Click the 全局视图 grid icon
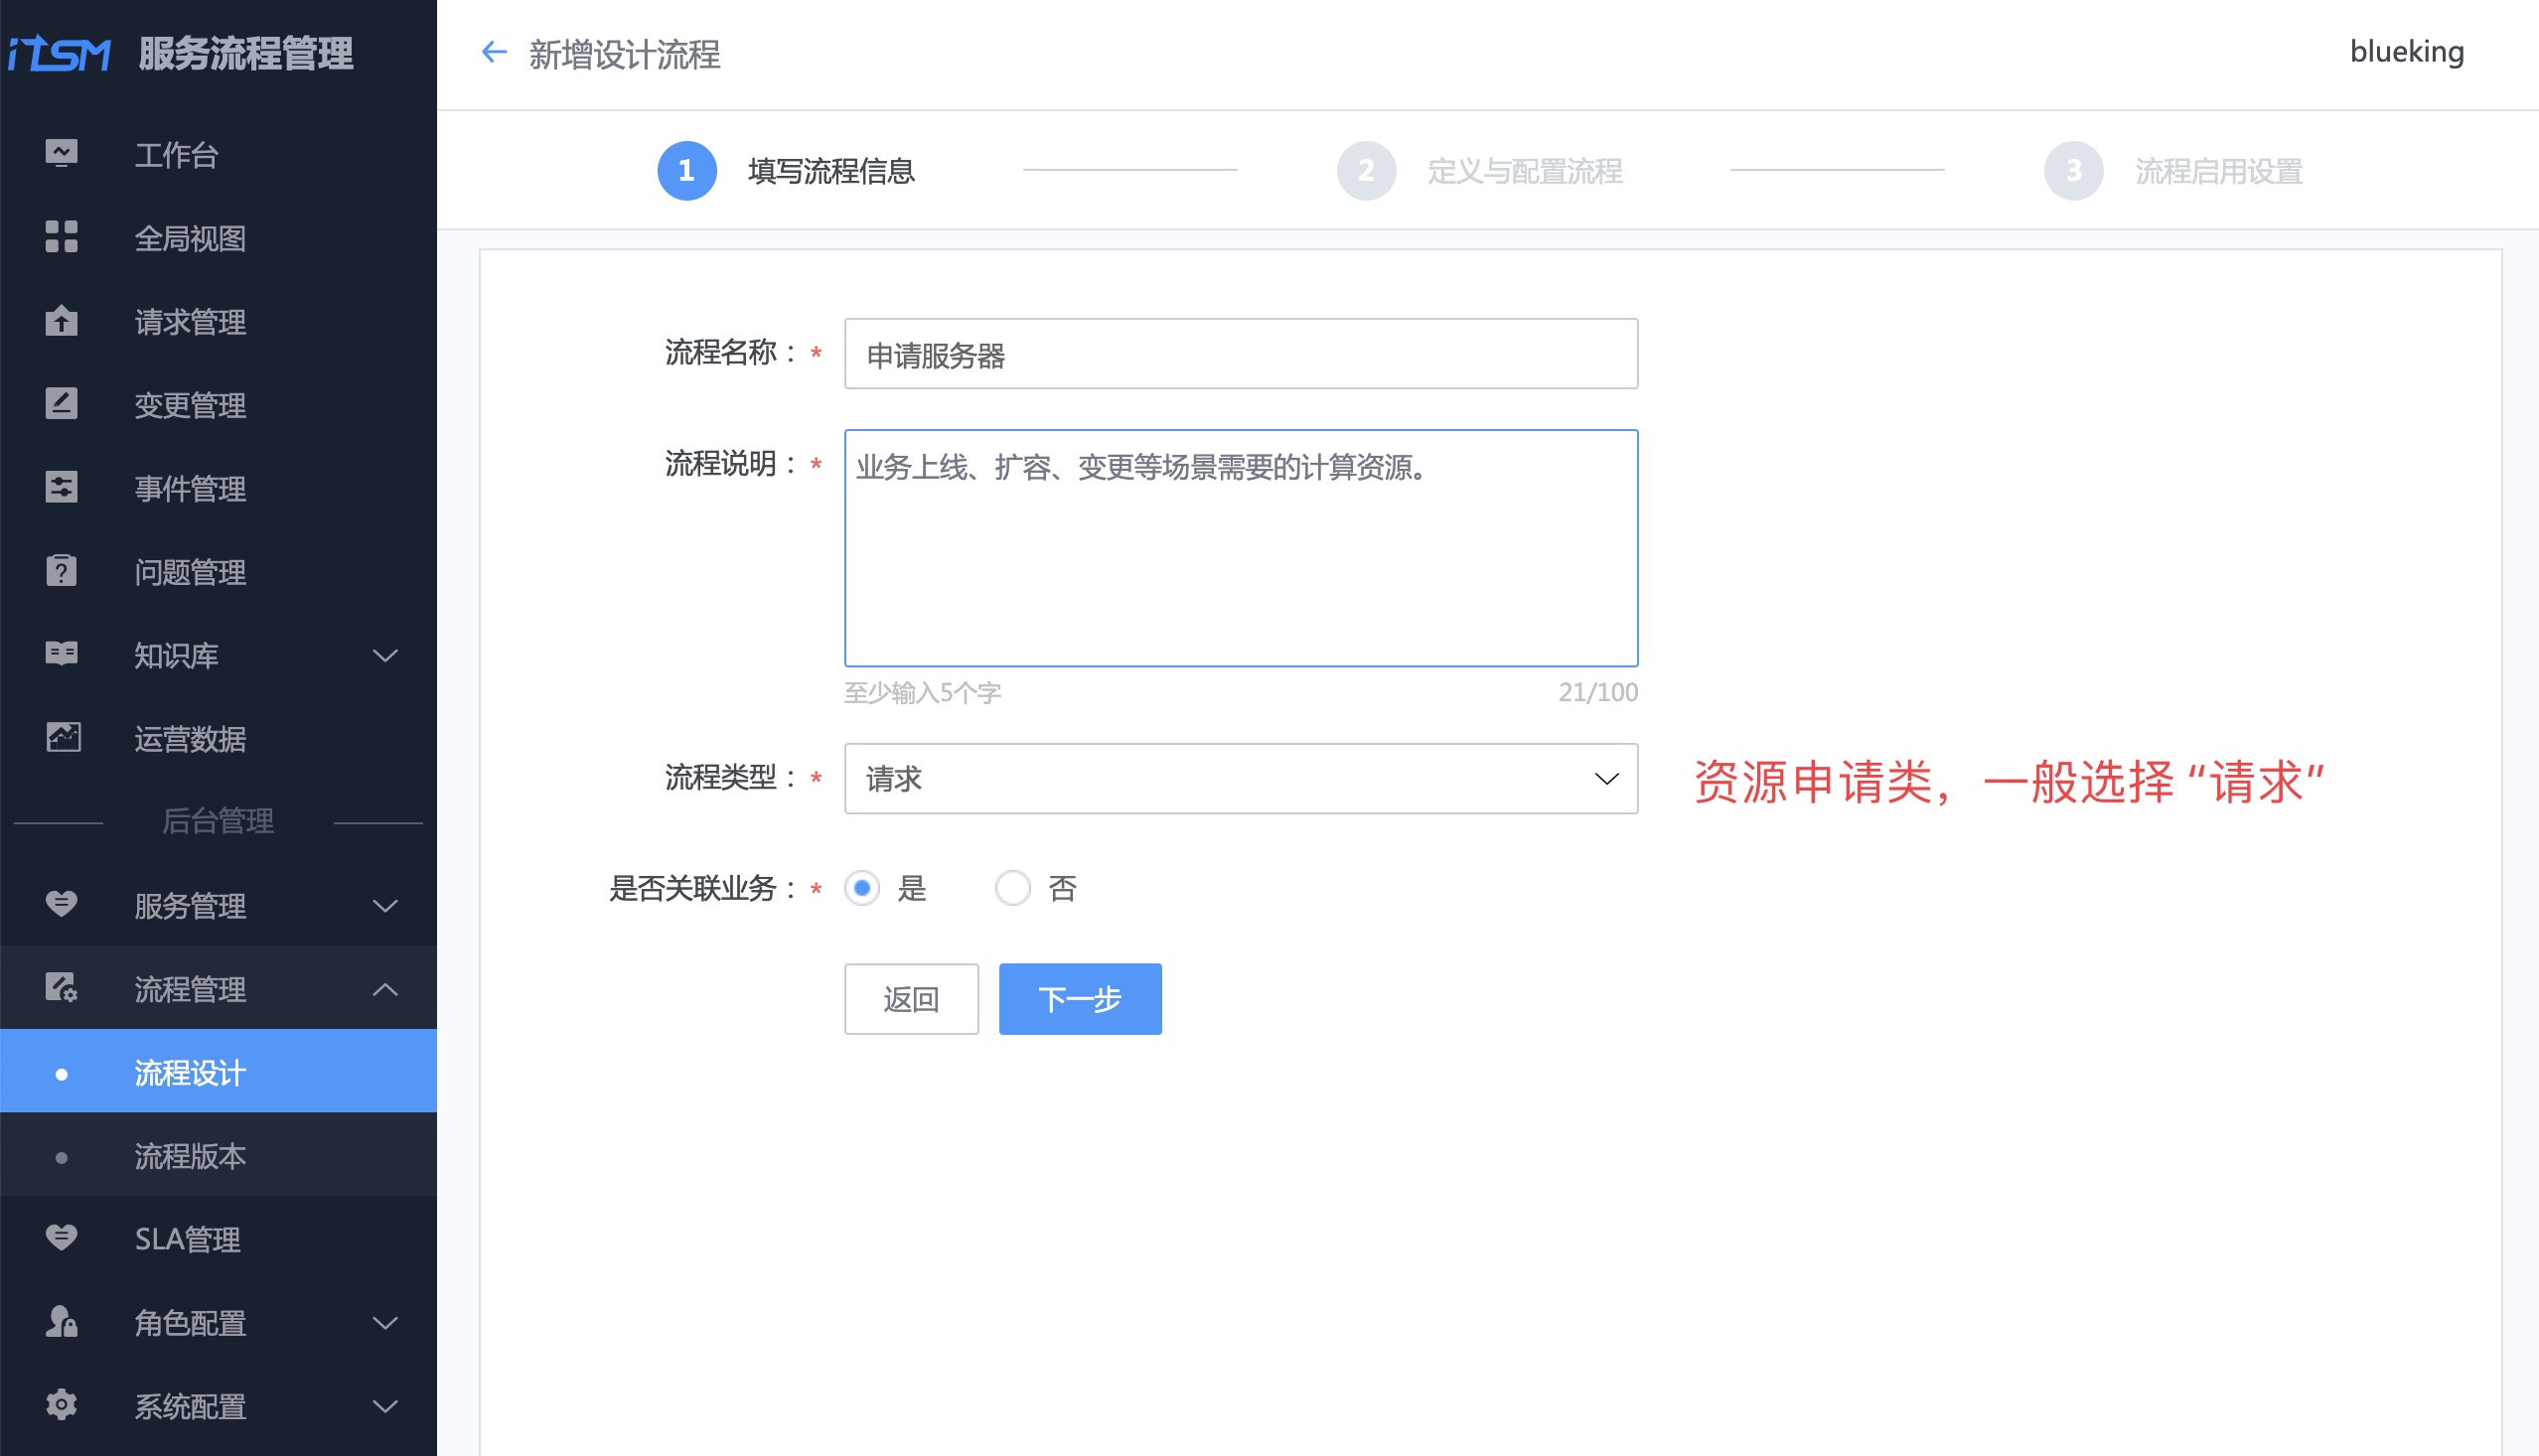This screenshot has height=1456, width=2539. (x=61, y=237)
